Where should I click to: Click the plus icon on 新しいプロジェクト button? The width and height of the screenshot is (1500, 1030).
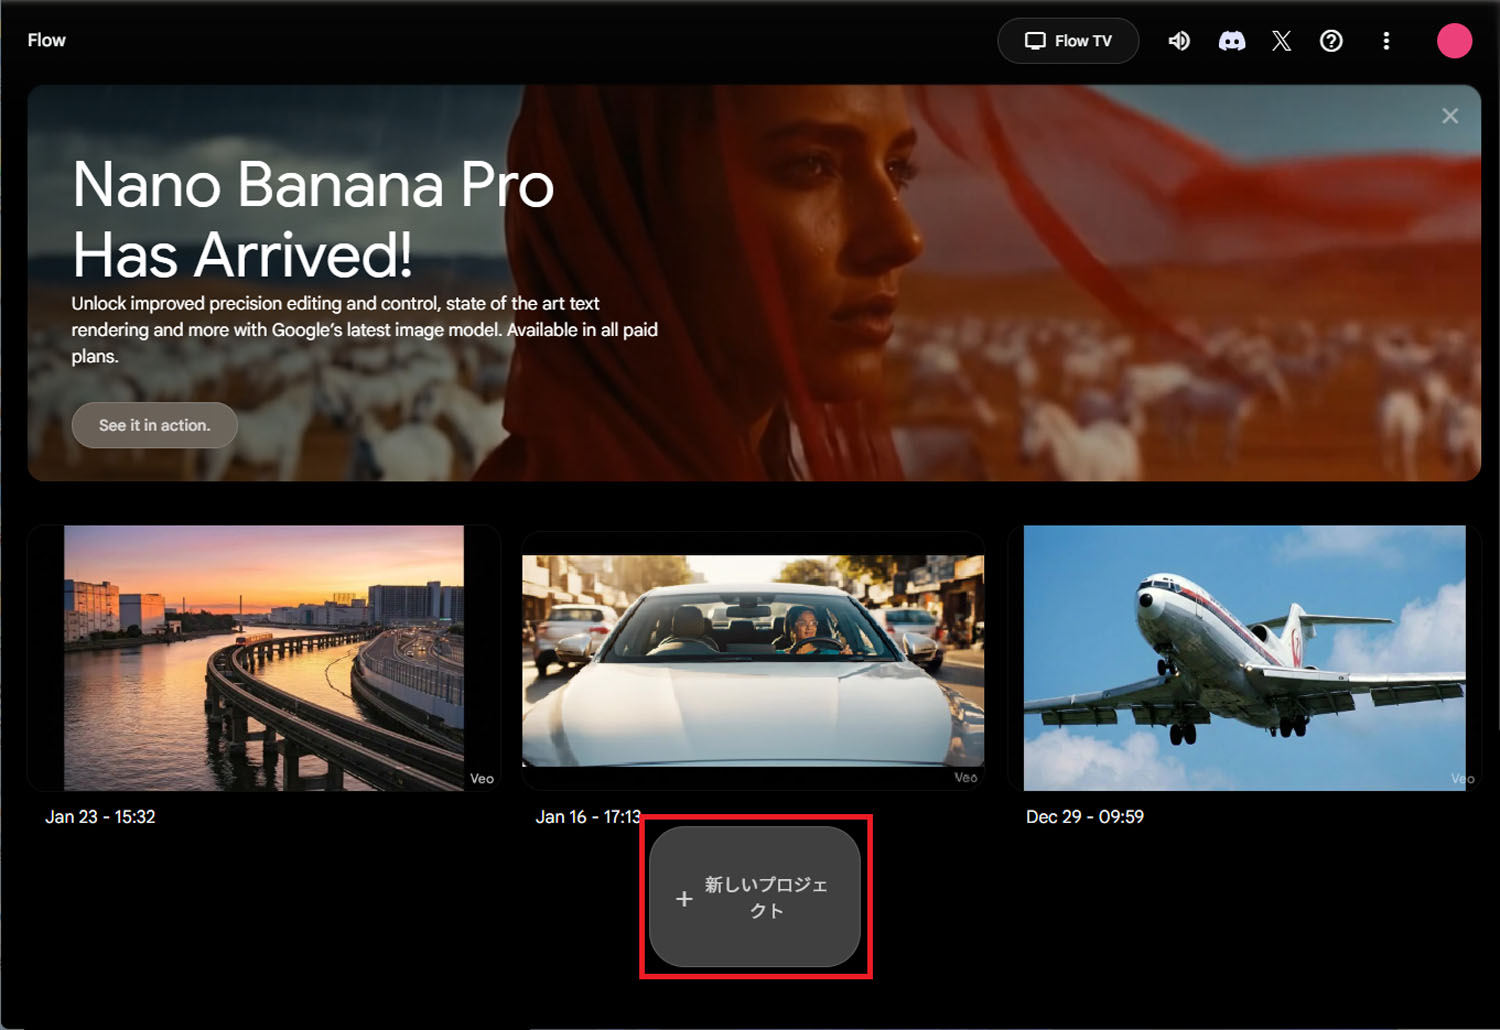(683, 898)
